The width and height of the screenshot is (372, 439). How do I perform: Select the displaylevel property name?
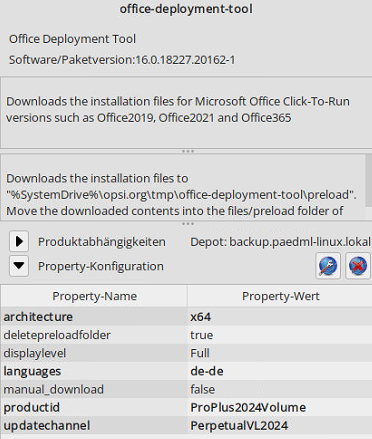[94, 353]
